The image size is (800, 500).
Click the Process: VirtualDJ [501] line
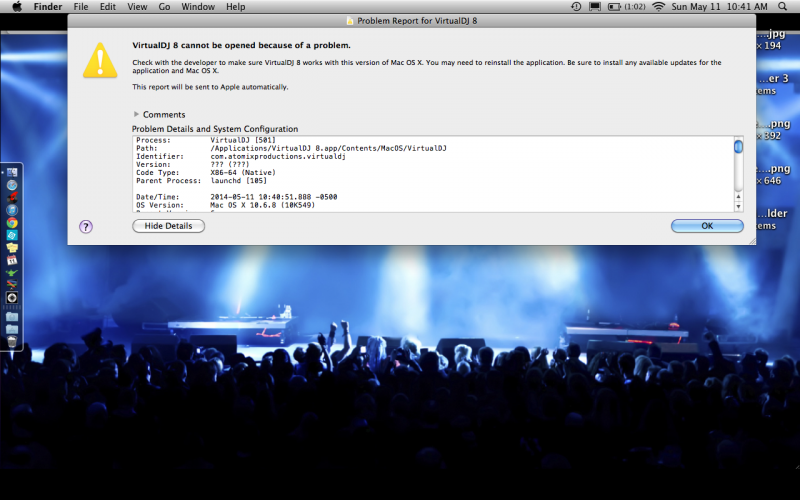[206, 140]
